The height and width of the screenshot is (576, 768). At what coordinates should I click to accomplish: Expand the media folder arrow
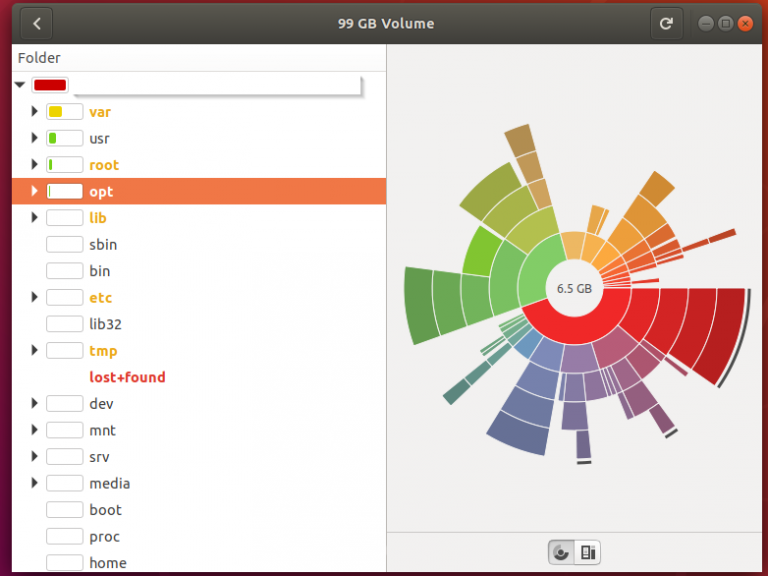click(x=35, y=483)
